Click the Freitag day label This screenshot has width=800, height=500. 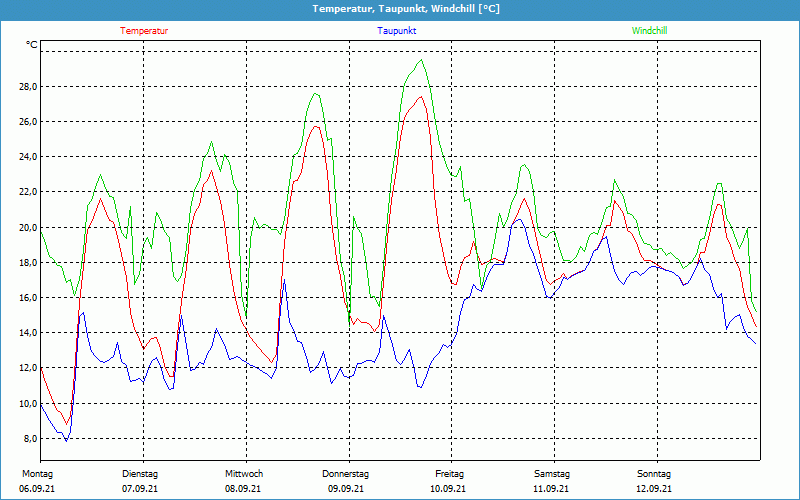449,474
